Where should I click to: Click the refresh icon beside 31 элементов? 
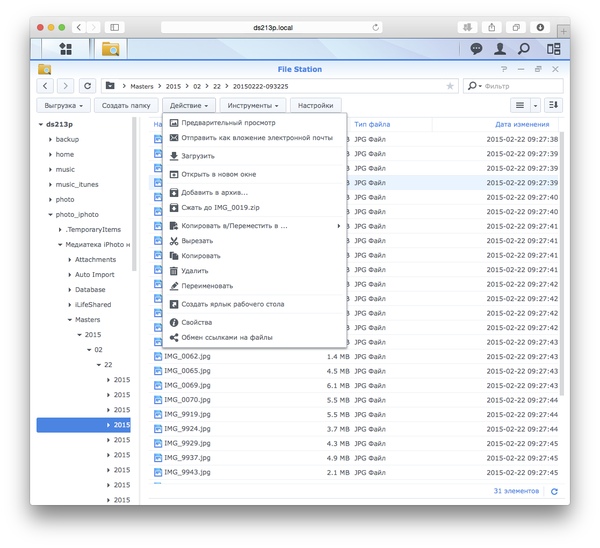[x=554, y=492]
